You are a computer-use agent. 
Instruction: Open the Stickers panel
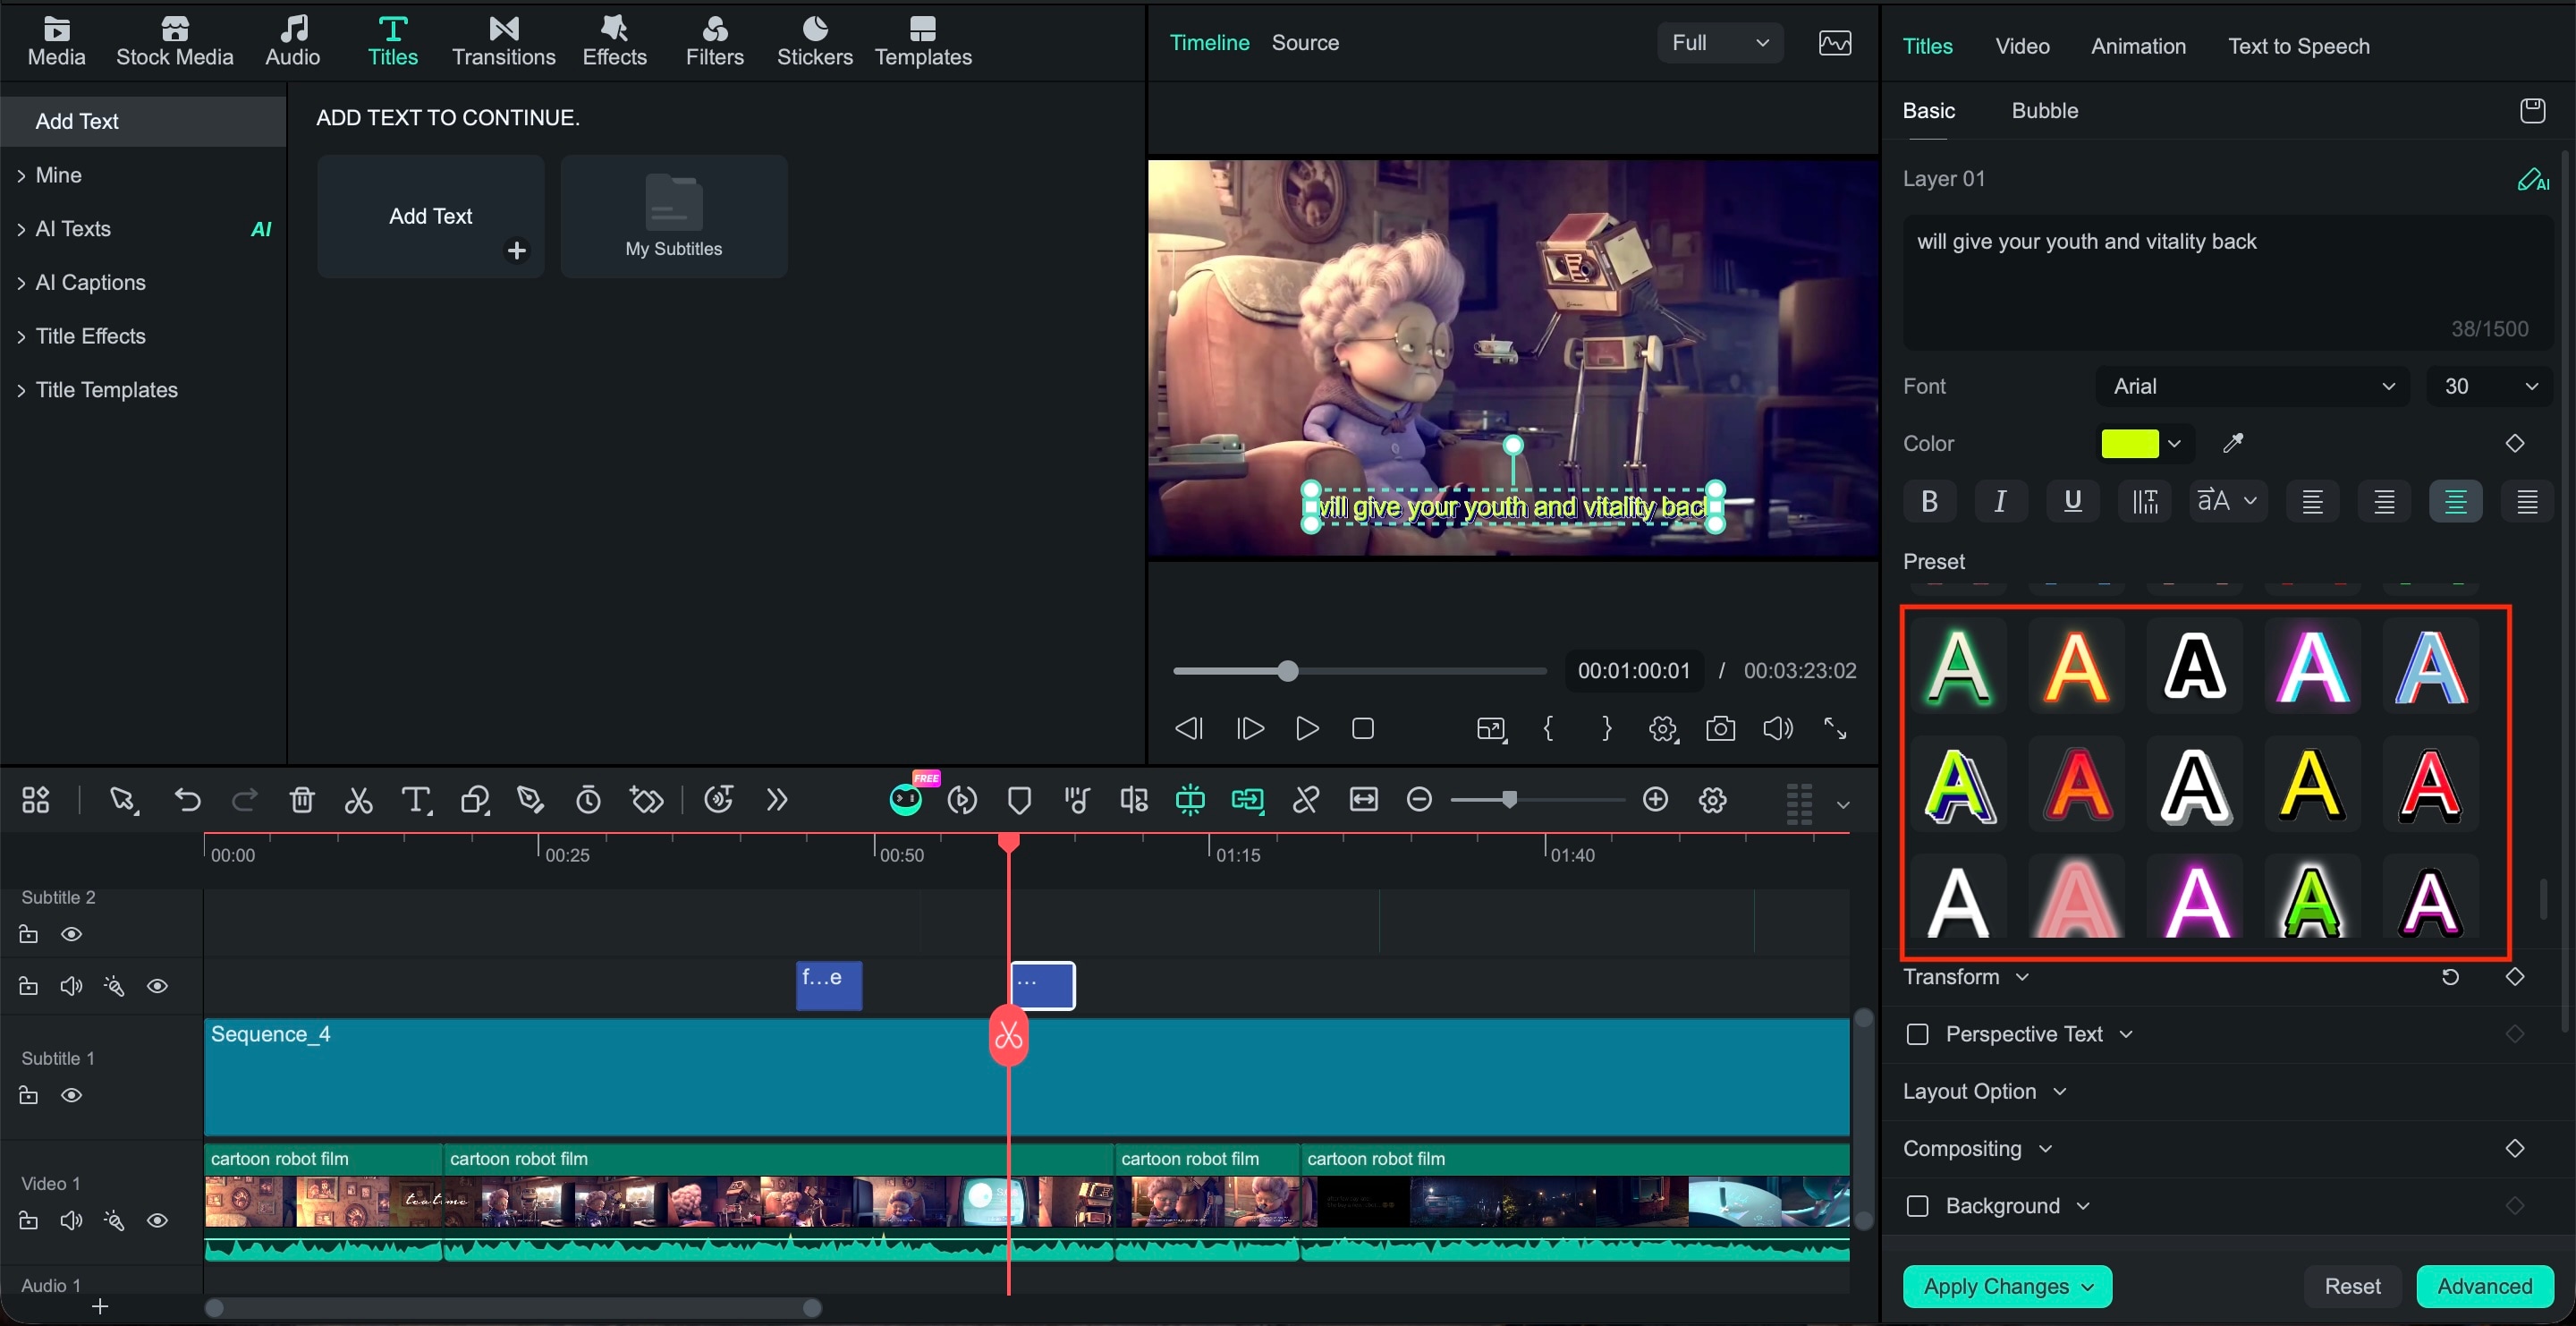[815, 42]
